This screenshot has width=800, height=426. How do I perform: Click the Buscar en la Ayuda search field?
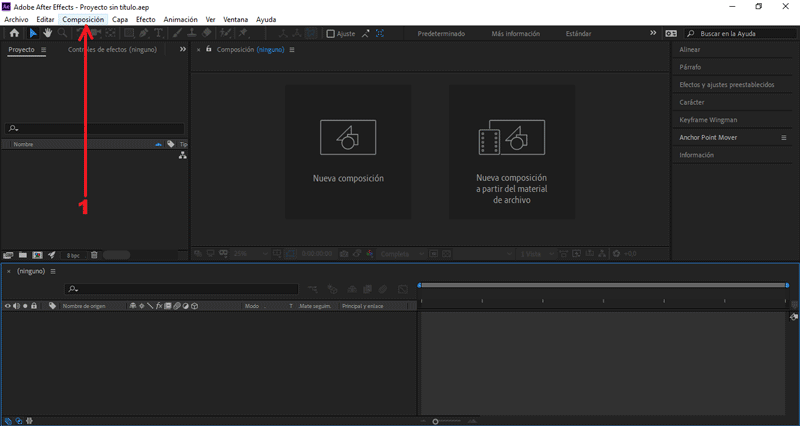pos(740,33)
